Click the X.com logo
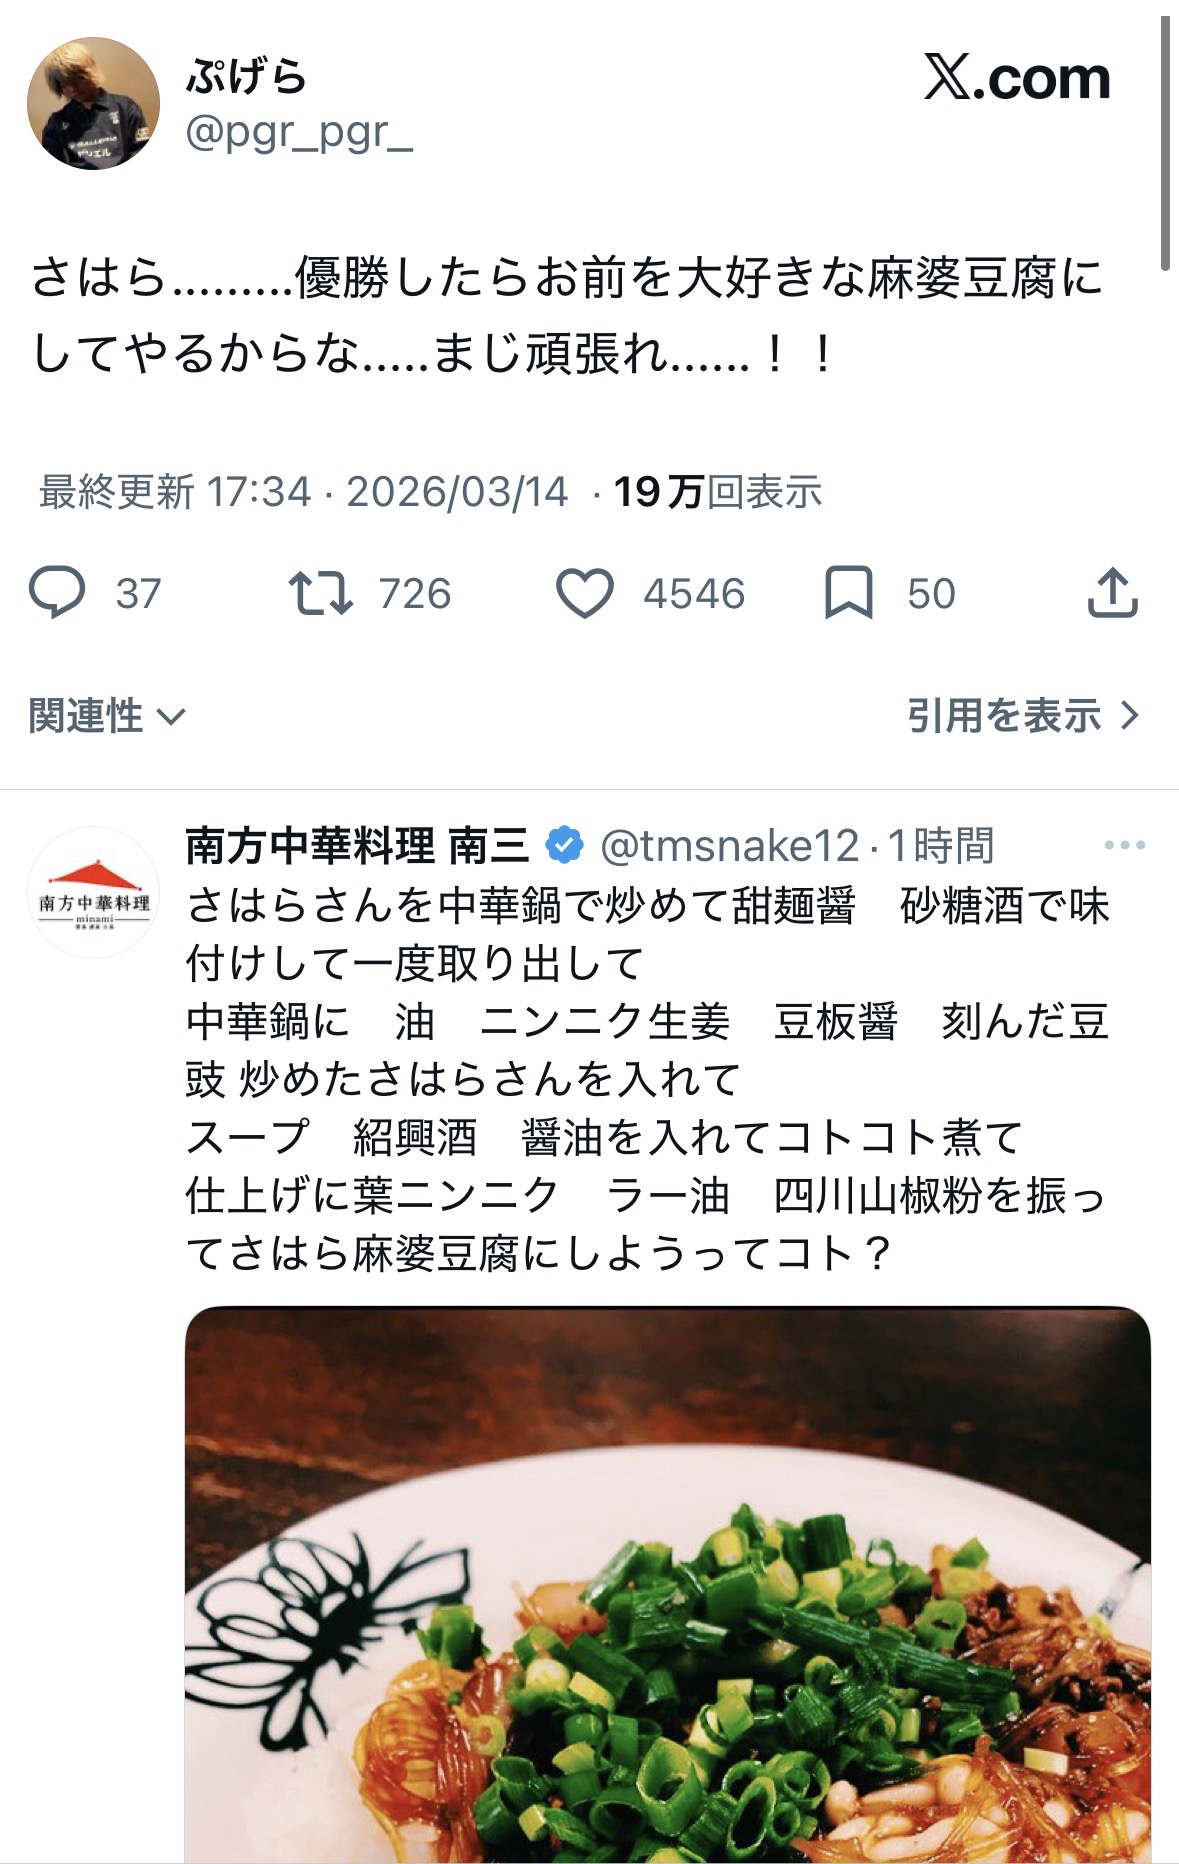Image resolution: width=1179 pixels, height=1864 pixels. point(1016,78)
